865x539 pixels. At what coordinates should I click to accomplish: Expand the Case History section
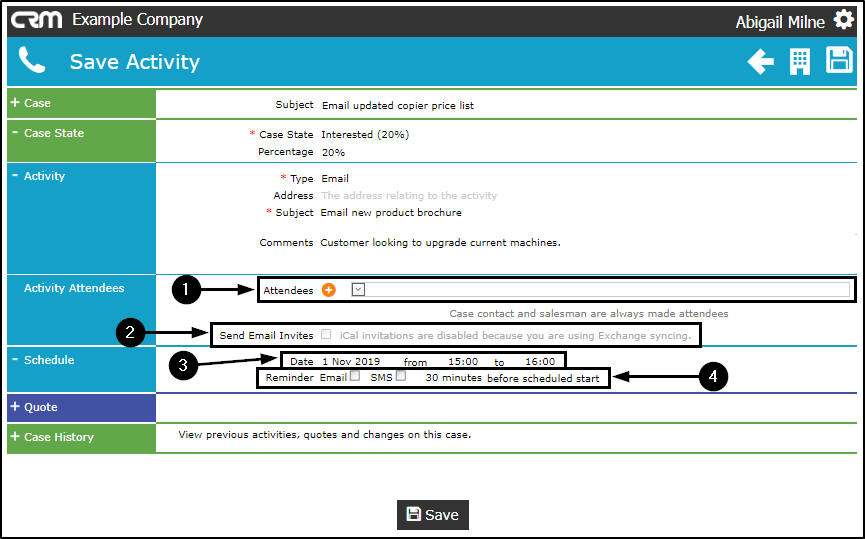coord(81,437)
